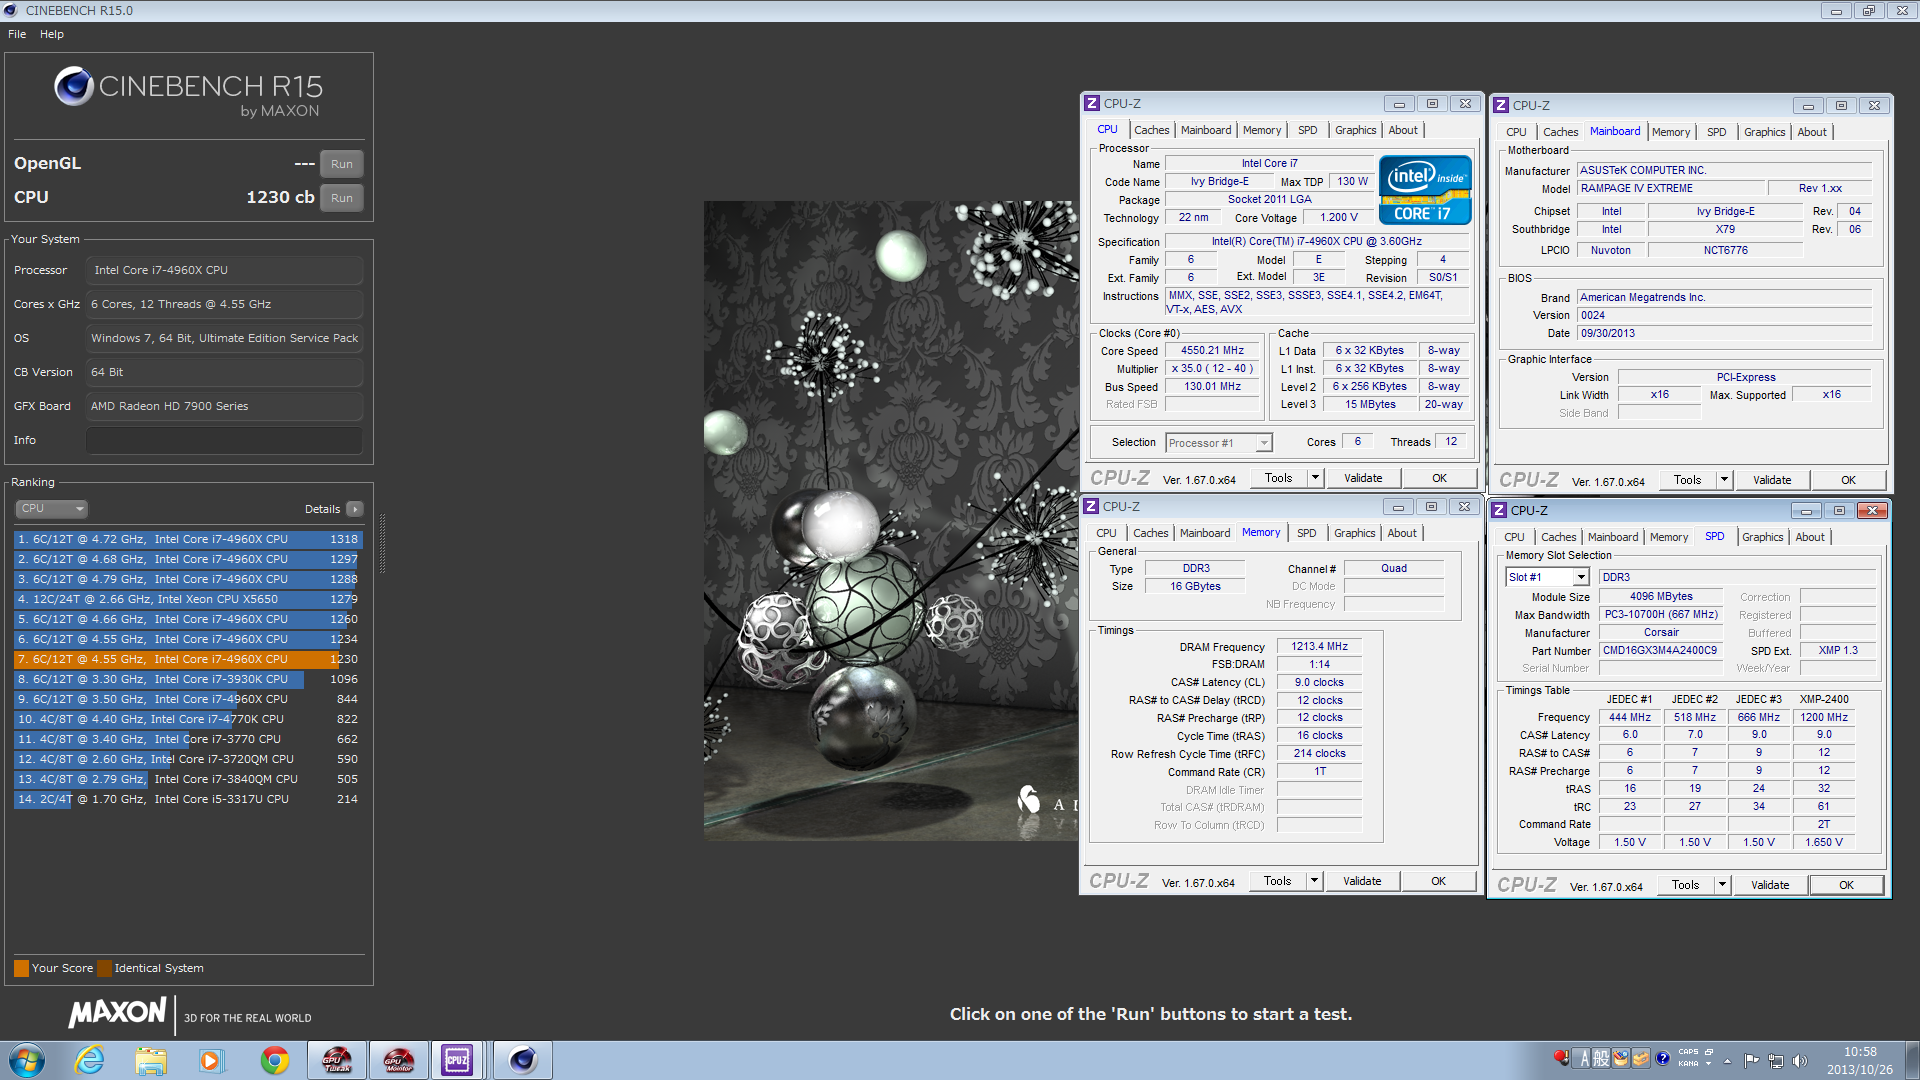Viewport: 1920px width, 1080px height.
Task: Open the File menu
Action: tap(17, 34)
